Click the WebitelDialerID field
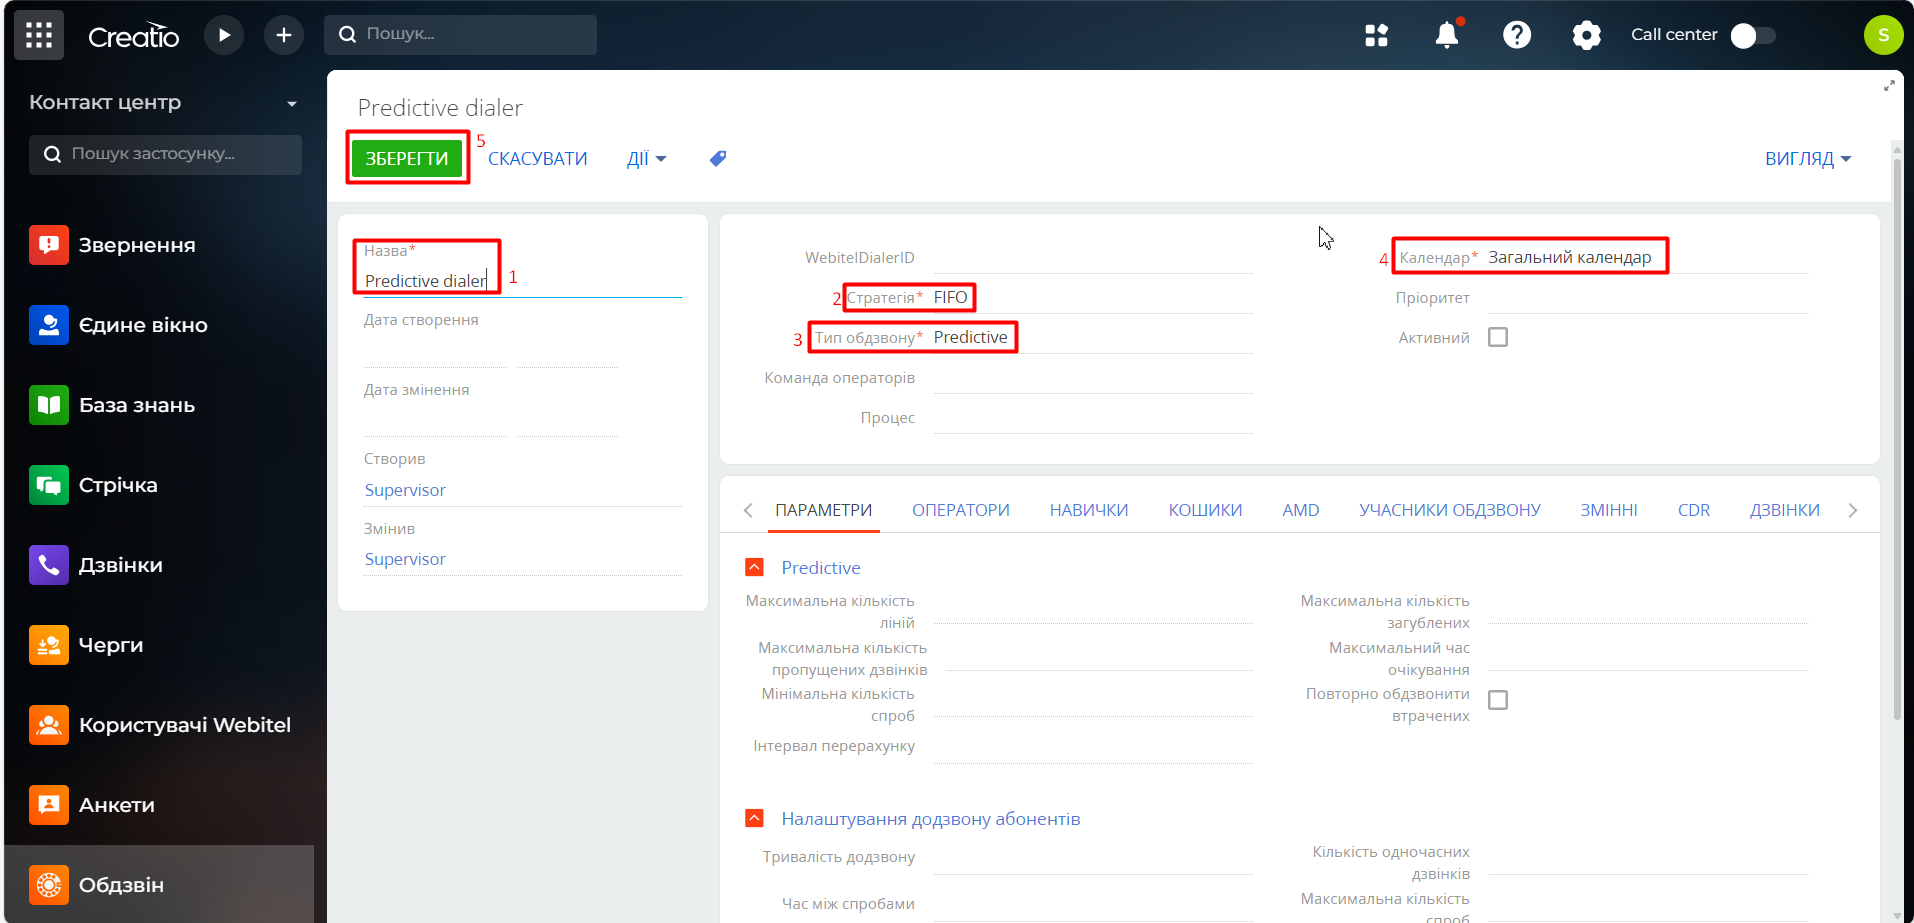 point(1092,257)
